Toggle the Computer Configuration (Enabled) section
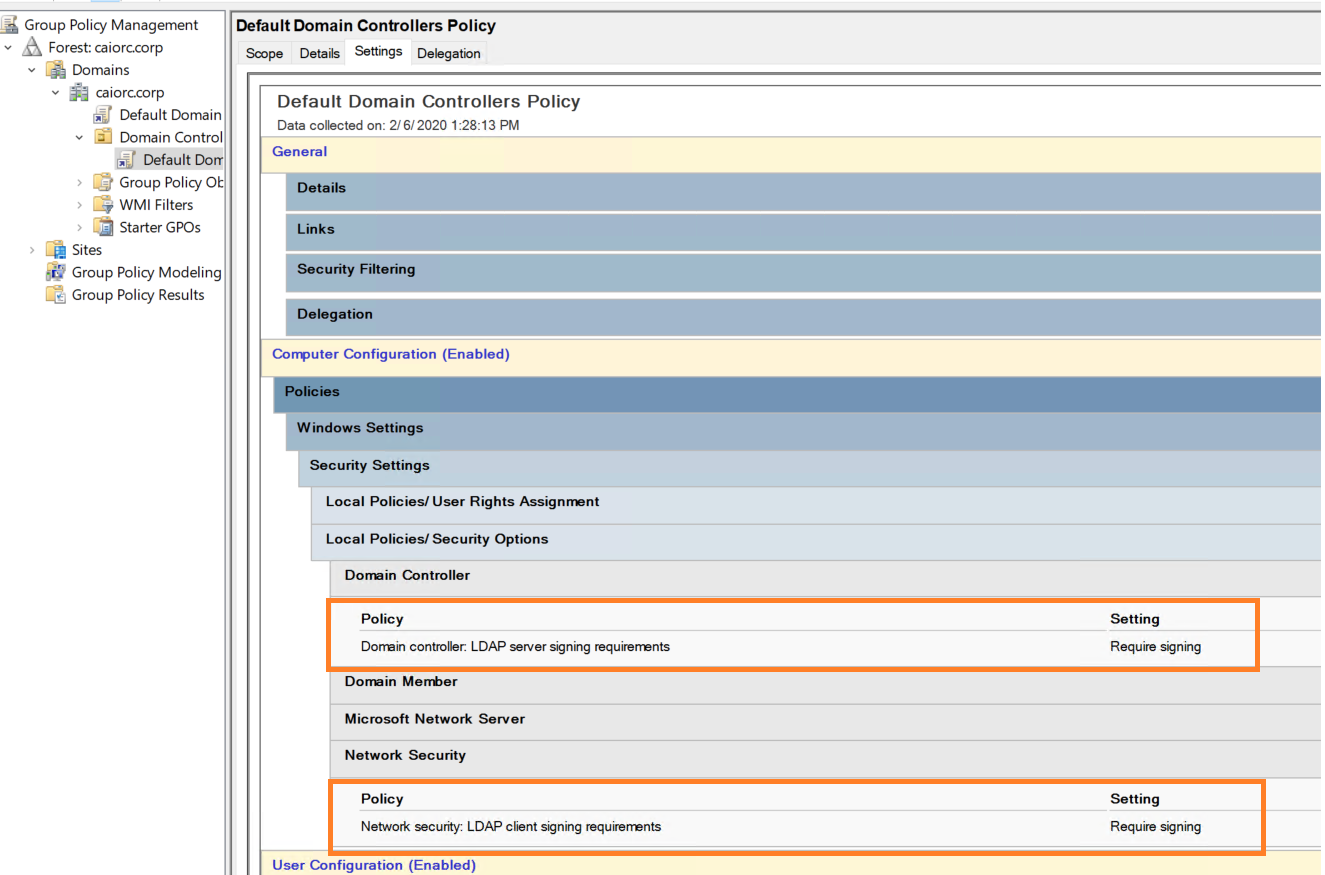The image size is (1325, 875). (x=391, y=354)
